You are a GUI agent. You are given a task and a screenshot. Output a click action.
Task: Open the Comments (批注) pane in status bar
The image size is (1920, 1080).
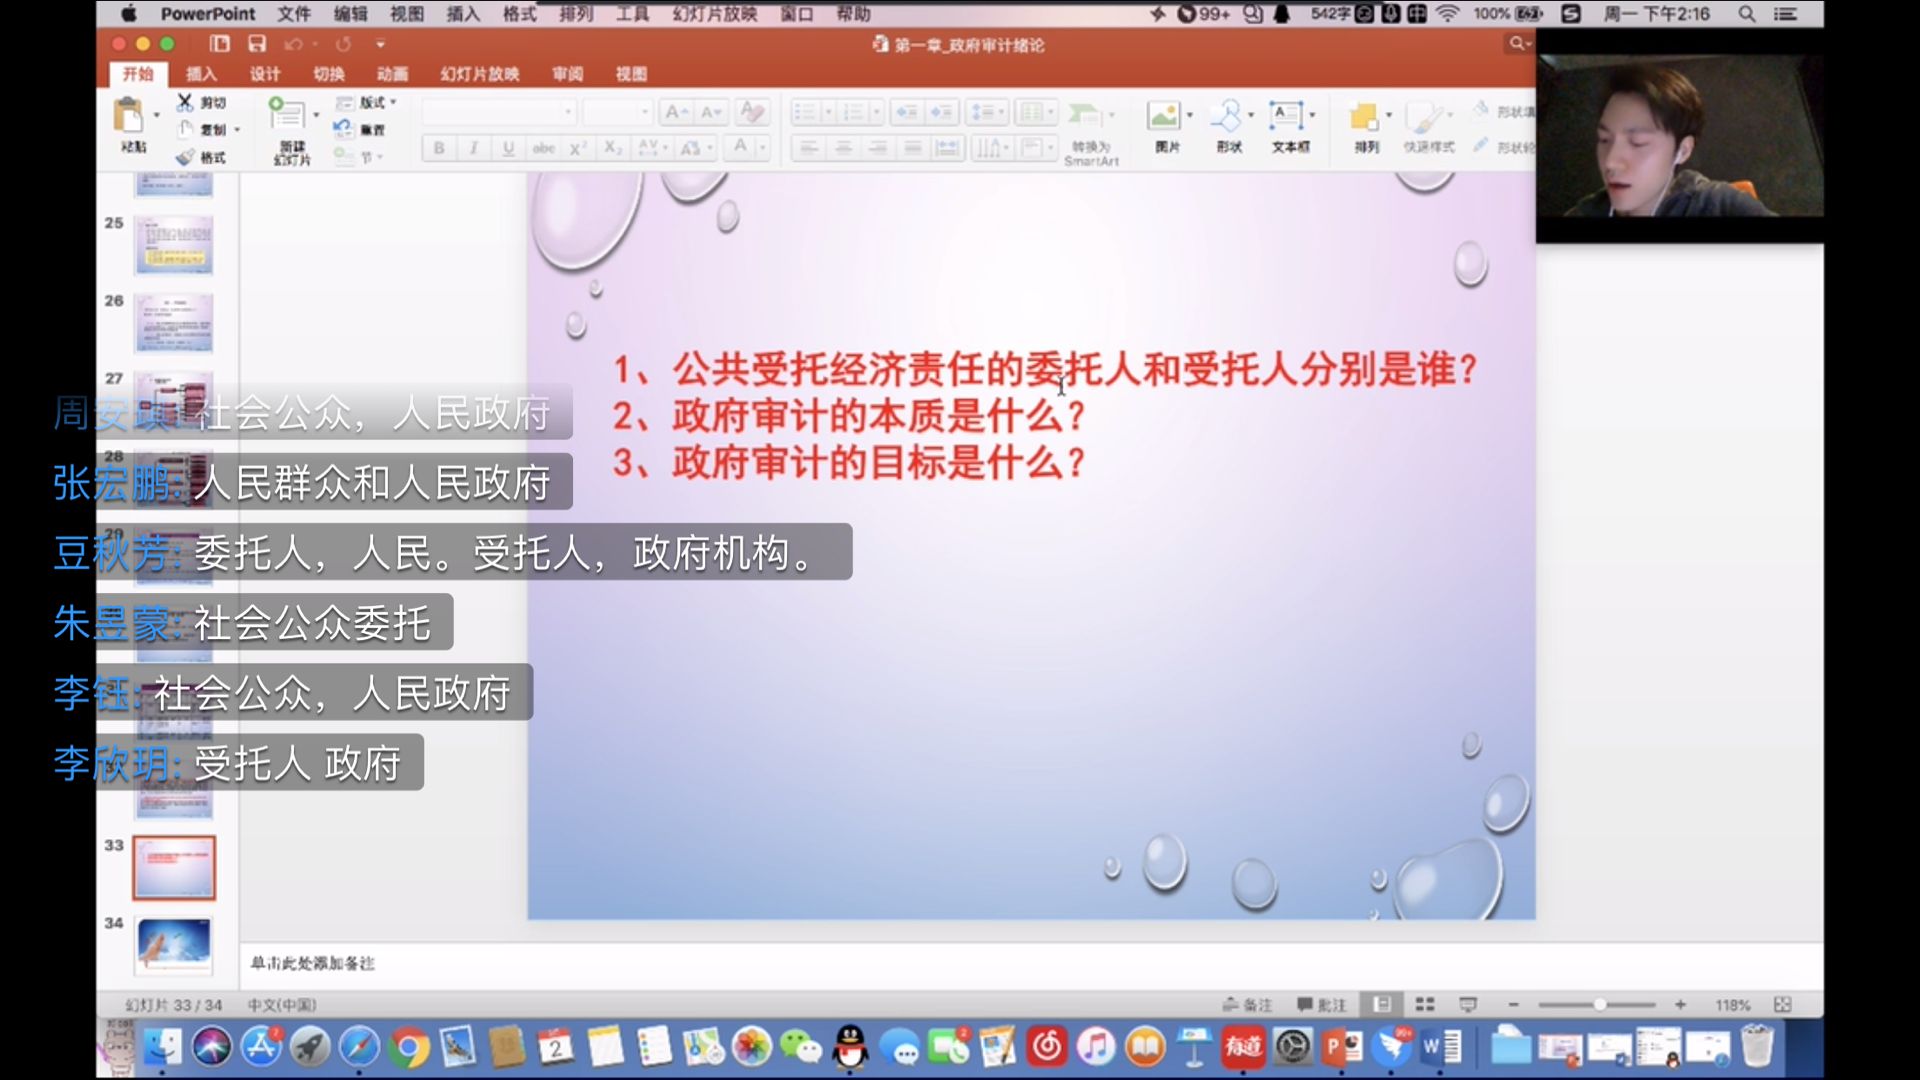pos(1322,1004)
